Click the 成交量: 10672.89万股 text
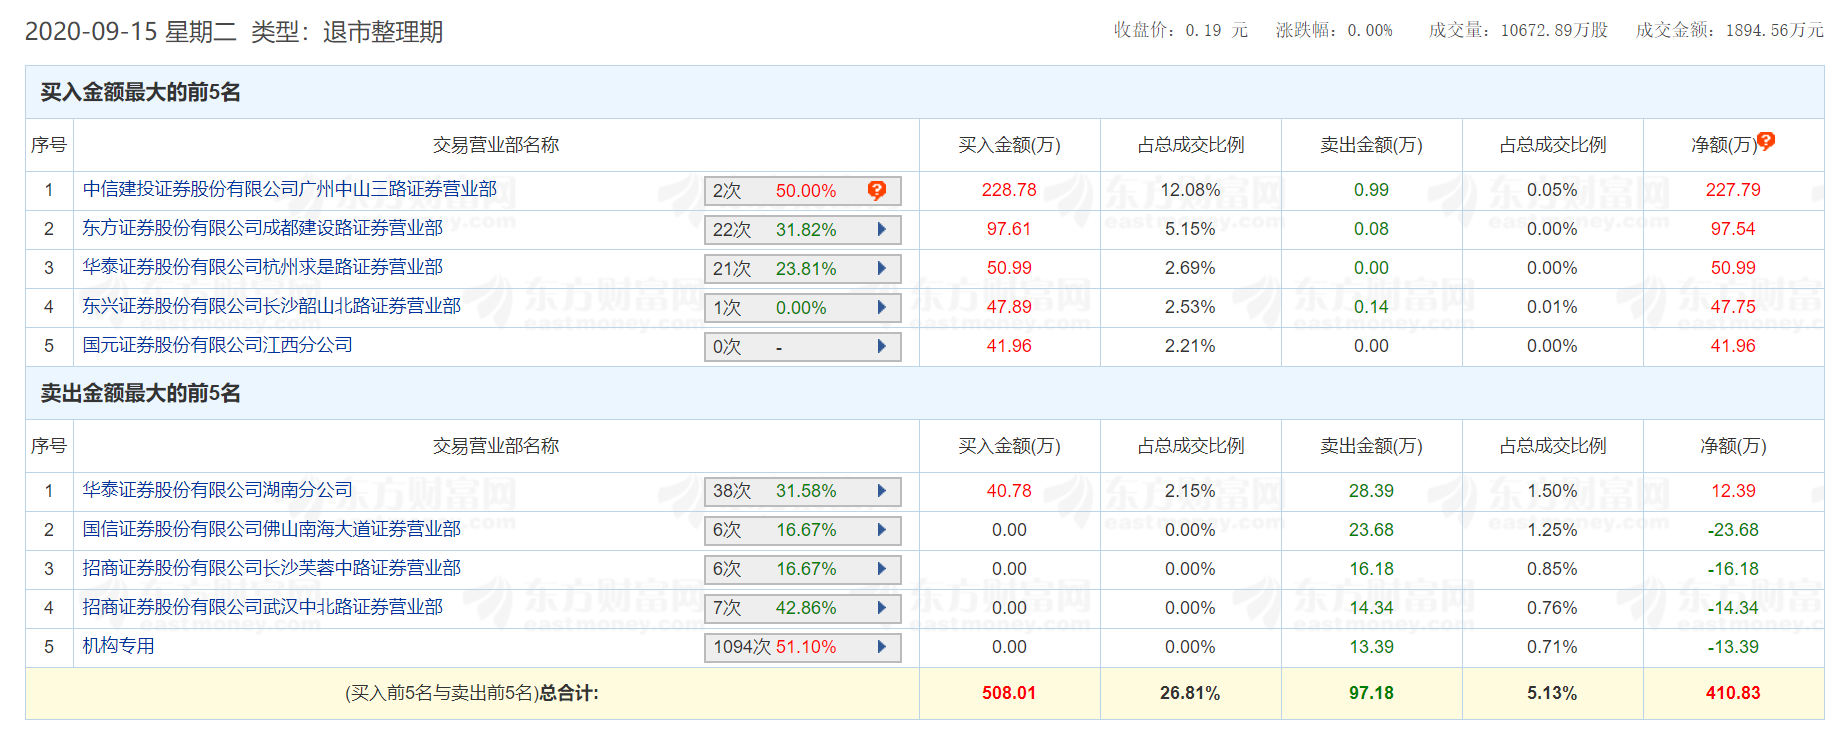This screenshot has height=742, width=1838. coord(1518,30)
